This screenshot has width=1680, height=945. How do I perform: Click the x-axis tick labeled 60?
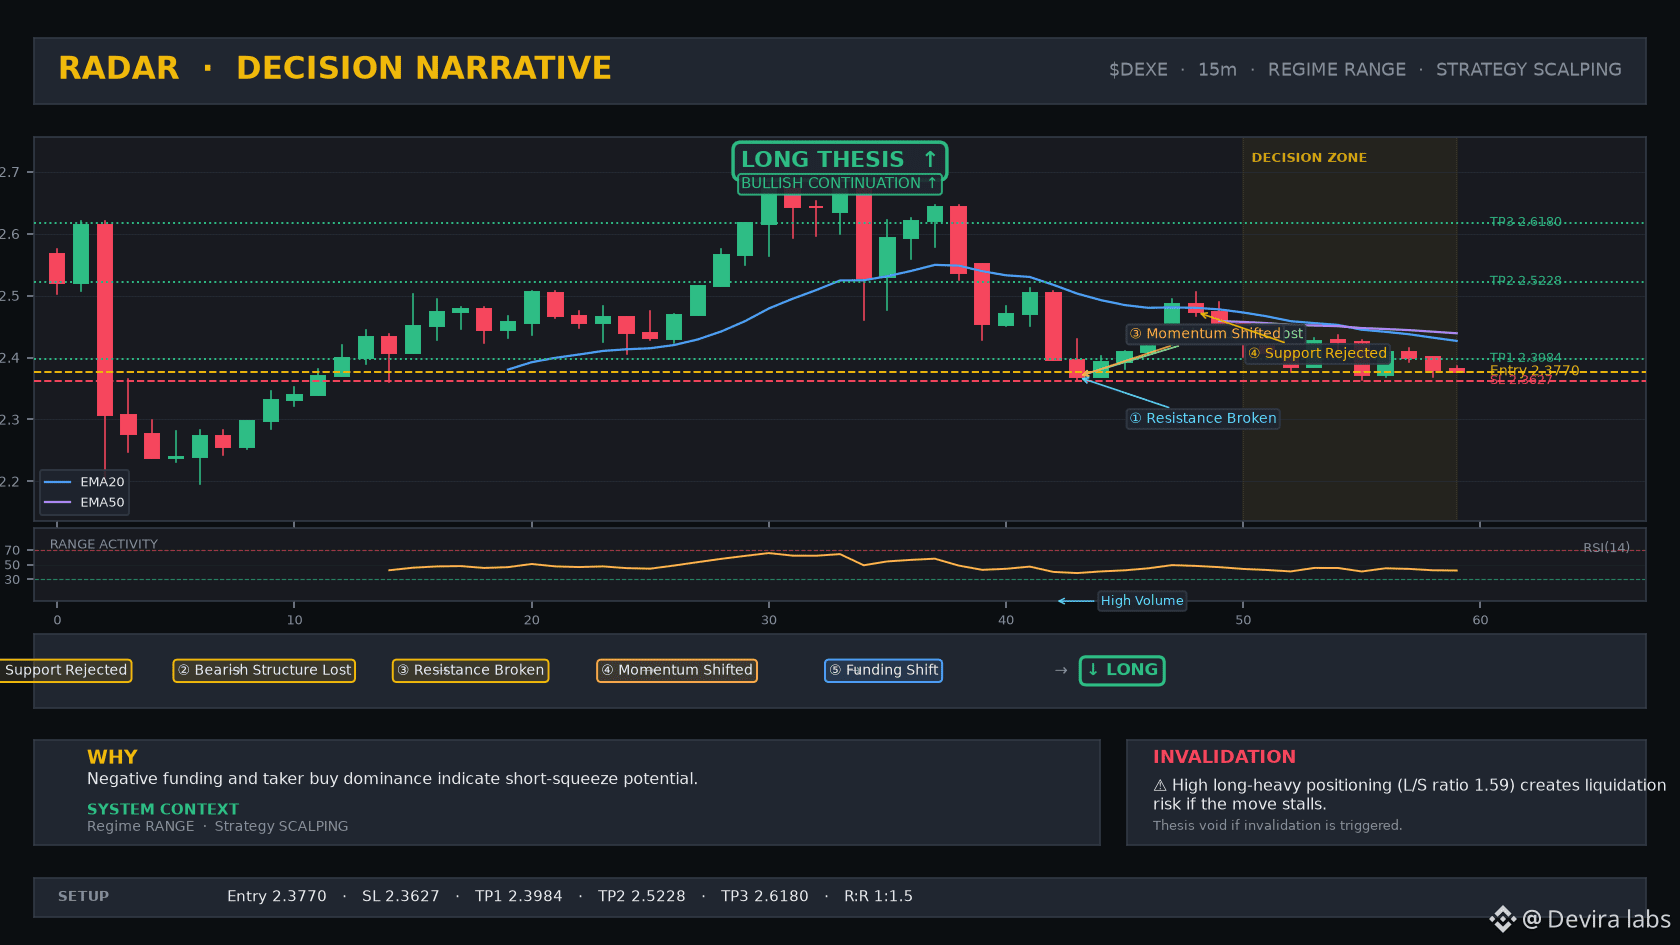click(x=1480, y=620)
